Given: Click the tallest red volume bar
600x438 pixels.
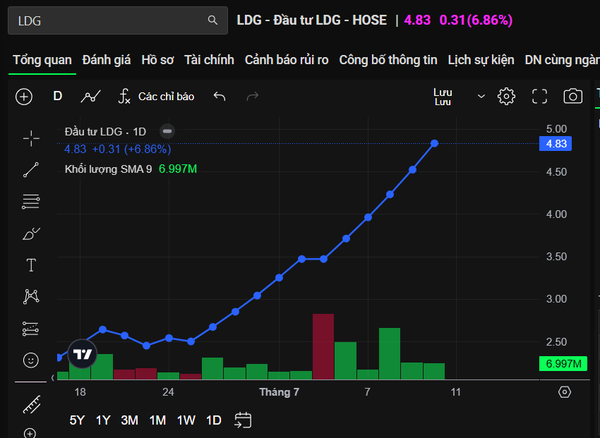Looking at the screenshot, I should [x=323, y=347].
